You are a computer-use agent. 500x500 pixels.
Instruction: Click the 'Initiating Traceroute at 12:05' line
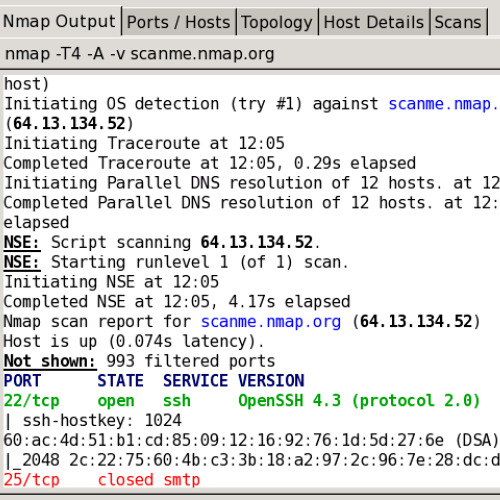click(144, 143)
